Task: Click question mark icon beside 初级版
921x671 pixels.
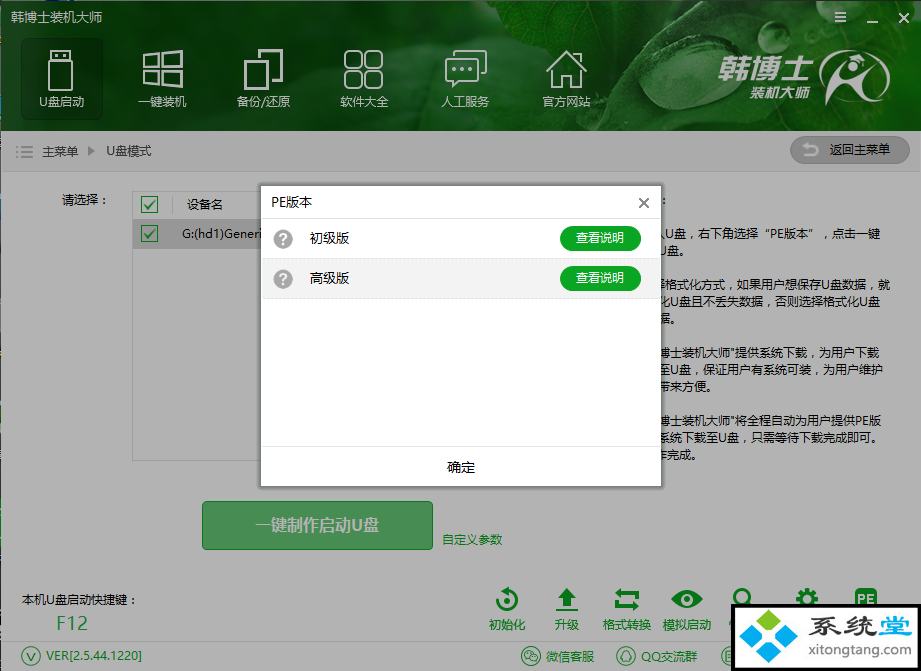Action: pos(283,239)
